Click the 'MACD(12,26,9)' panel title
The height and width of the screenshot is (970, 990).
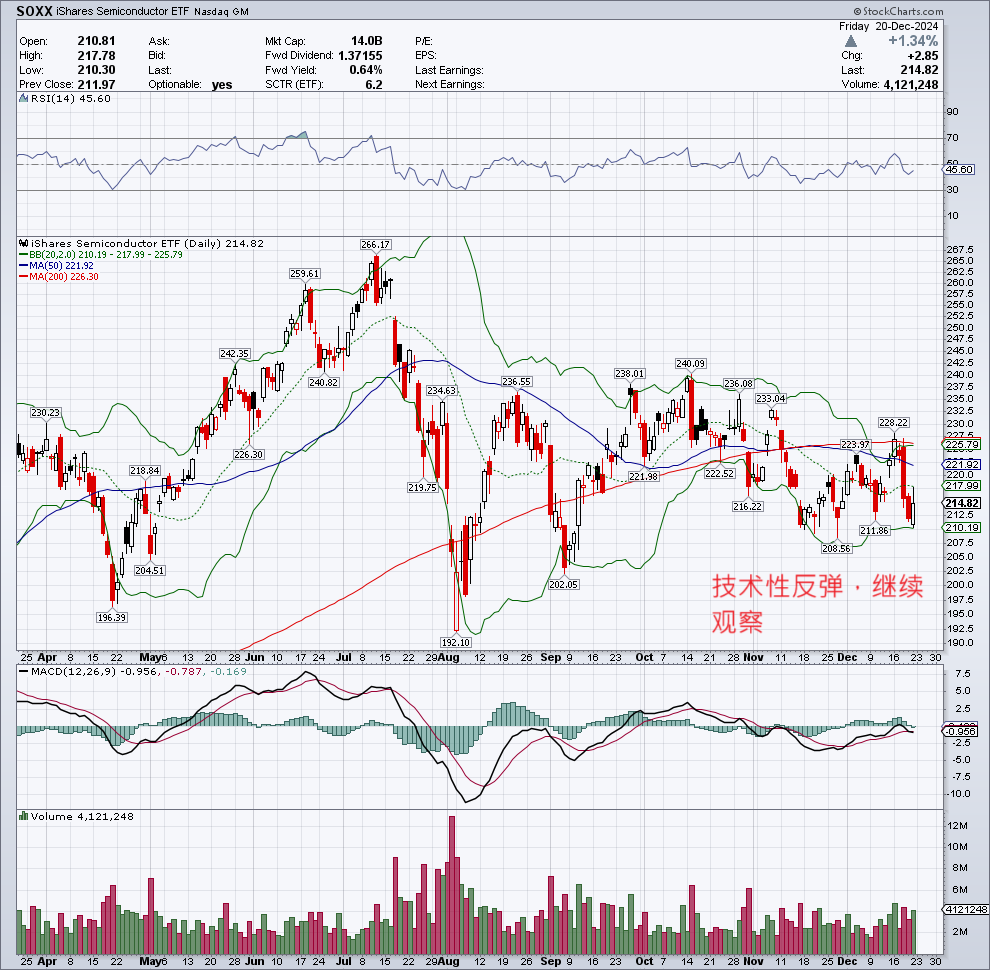[73, 671]
